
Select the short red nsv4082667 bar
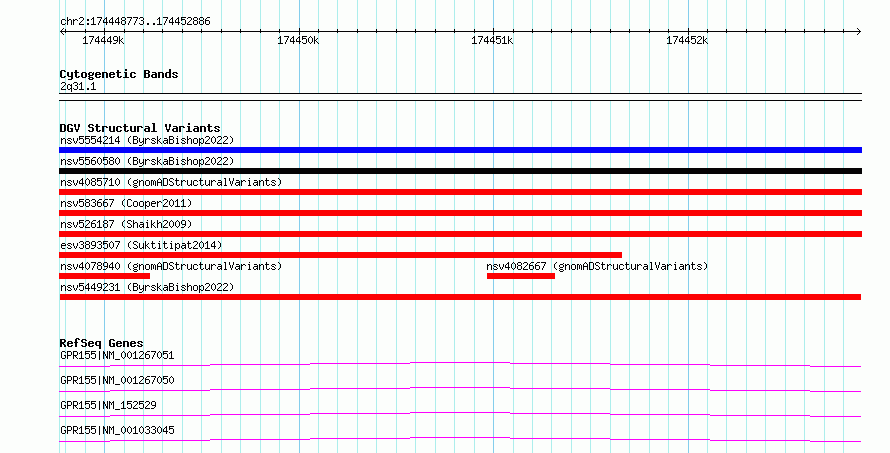(520, 276)
